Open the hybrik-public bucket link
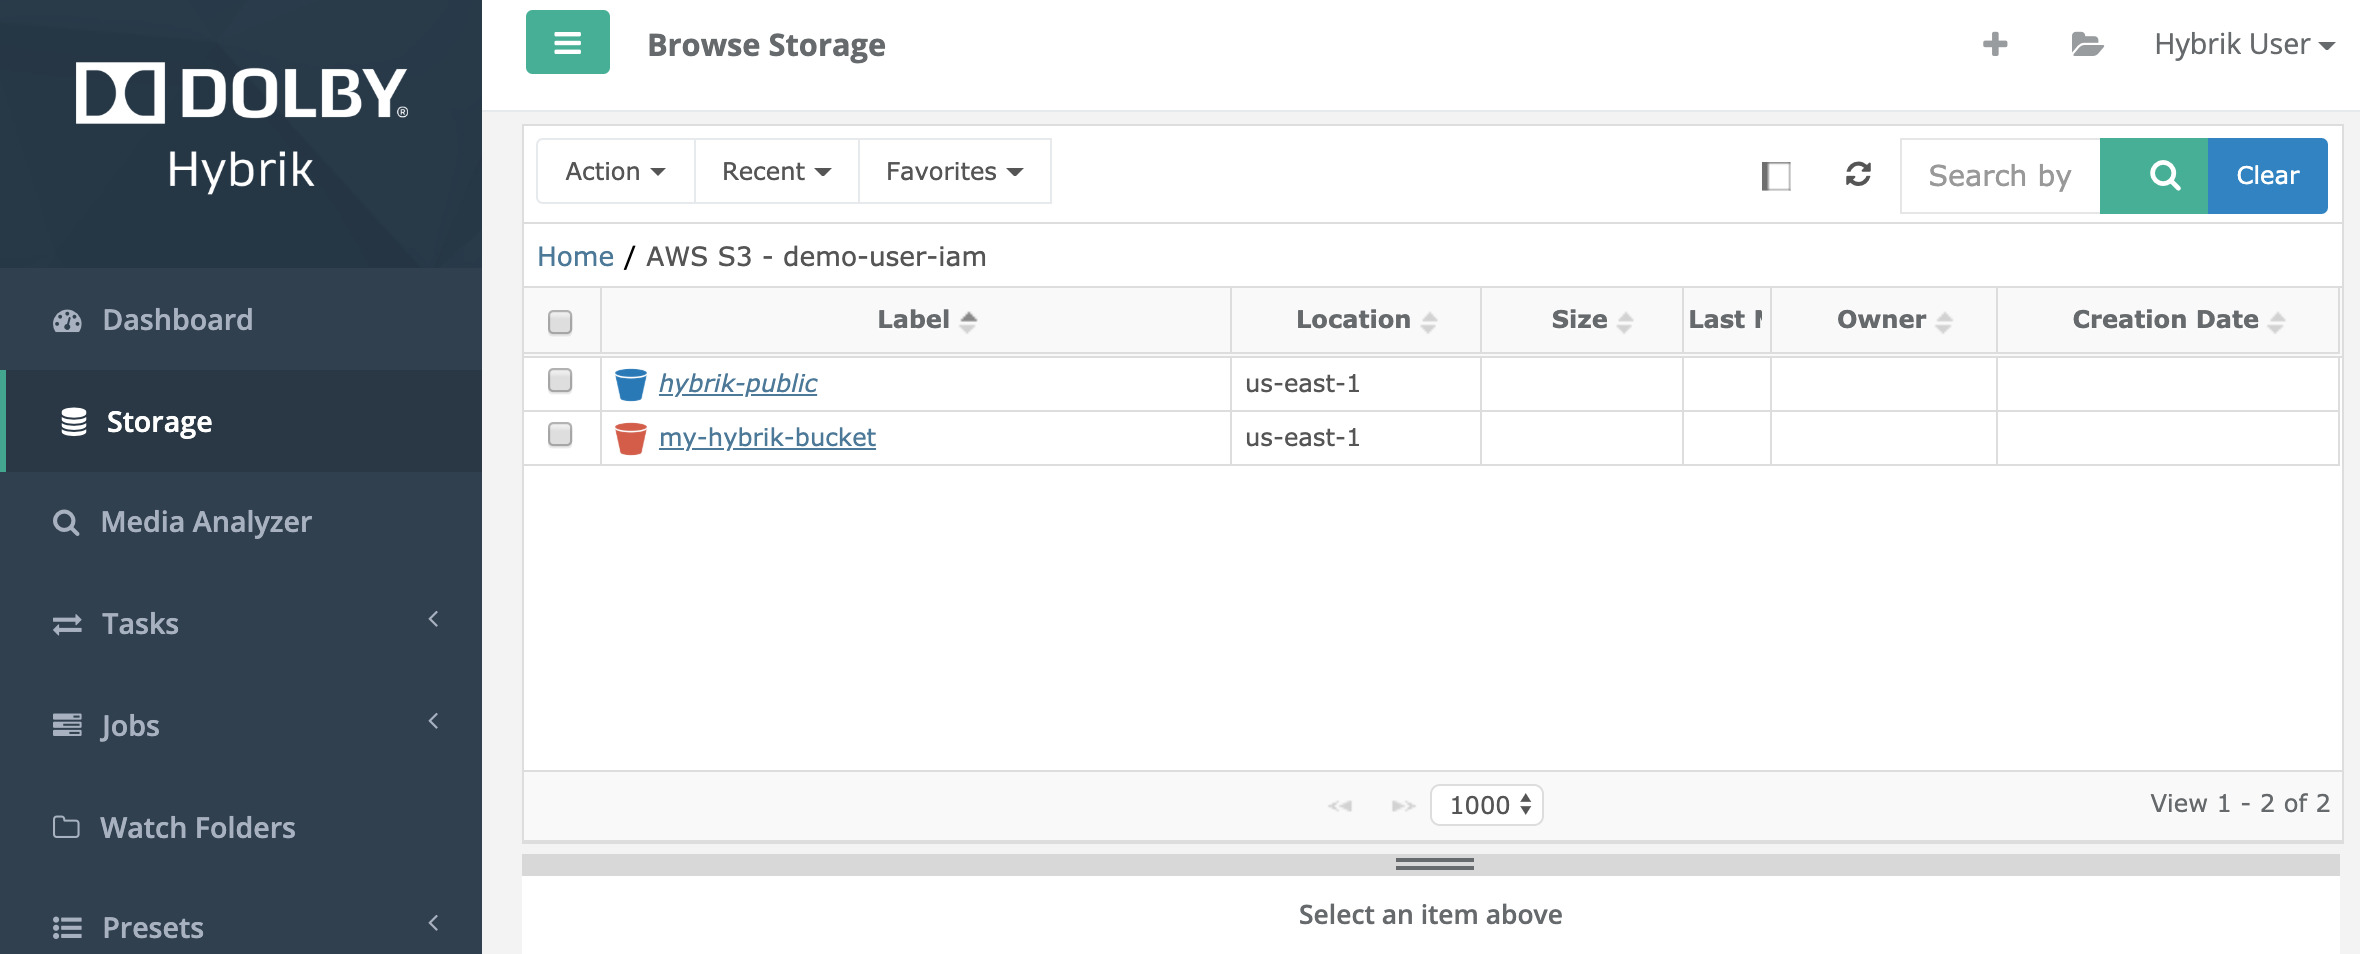The height and width of the screenshot is (954, 2360). (x=738, y=383)
